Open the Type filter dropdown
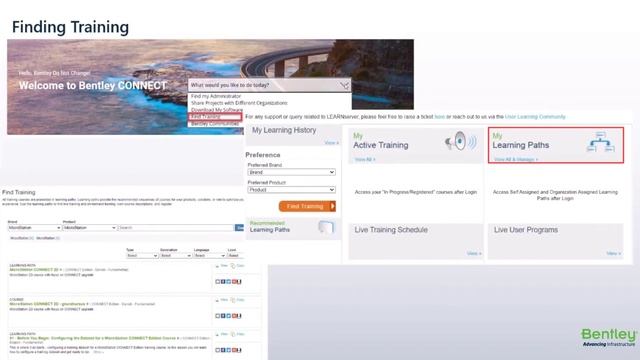This screenshot has width=640, height=360. [142, 256]
